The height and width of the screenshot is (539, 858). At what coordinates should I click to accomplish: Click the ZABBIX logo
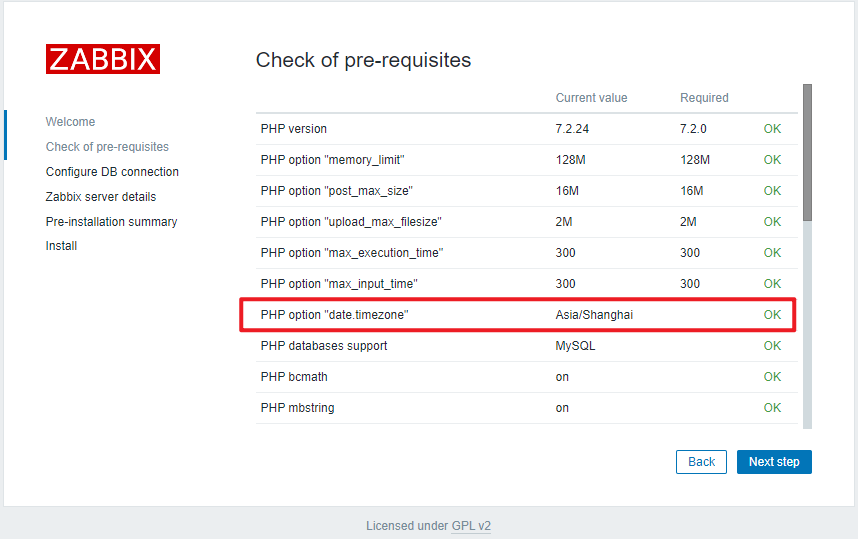[102, 59]
